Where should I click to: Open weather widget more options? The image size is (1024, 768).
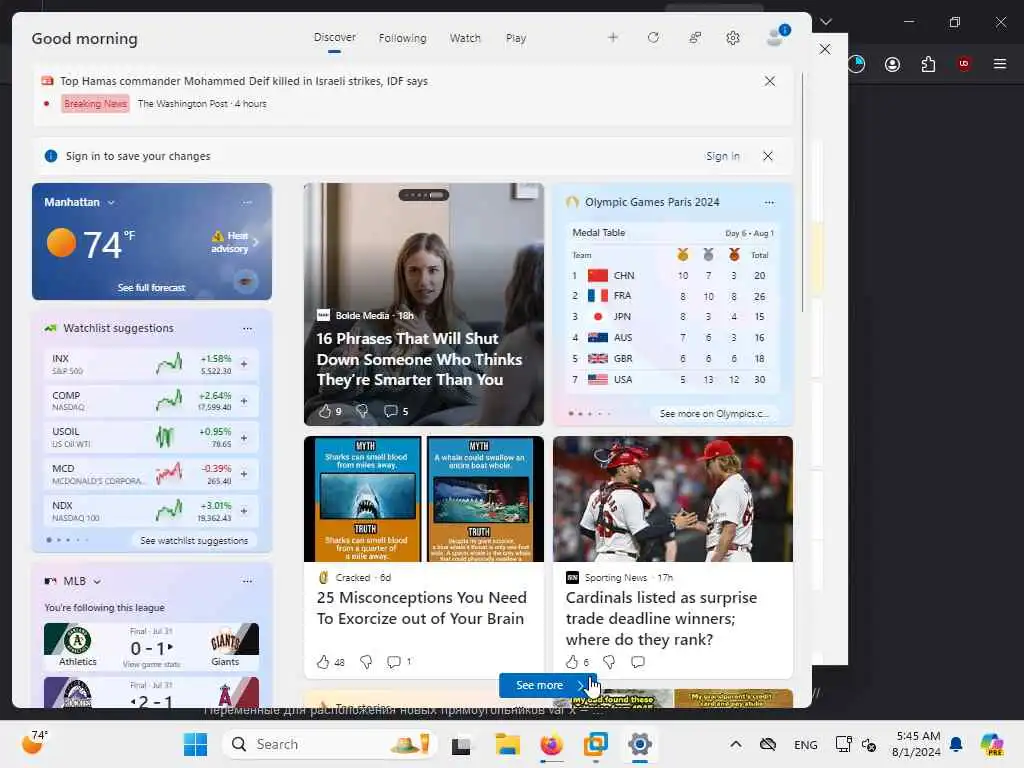pyautogui.click(x=247, y=202)
